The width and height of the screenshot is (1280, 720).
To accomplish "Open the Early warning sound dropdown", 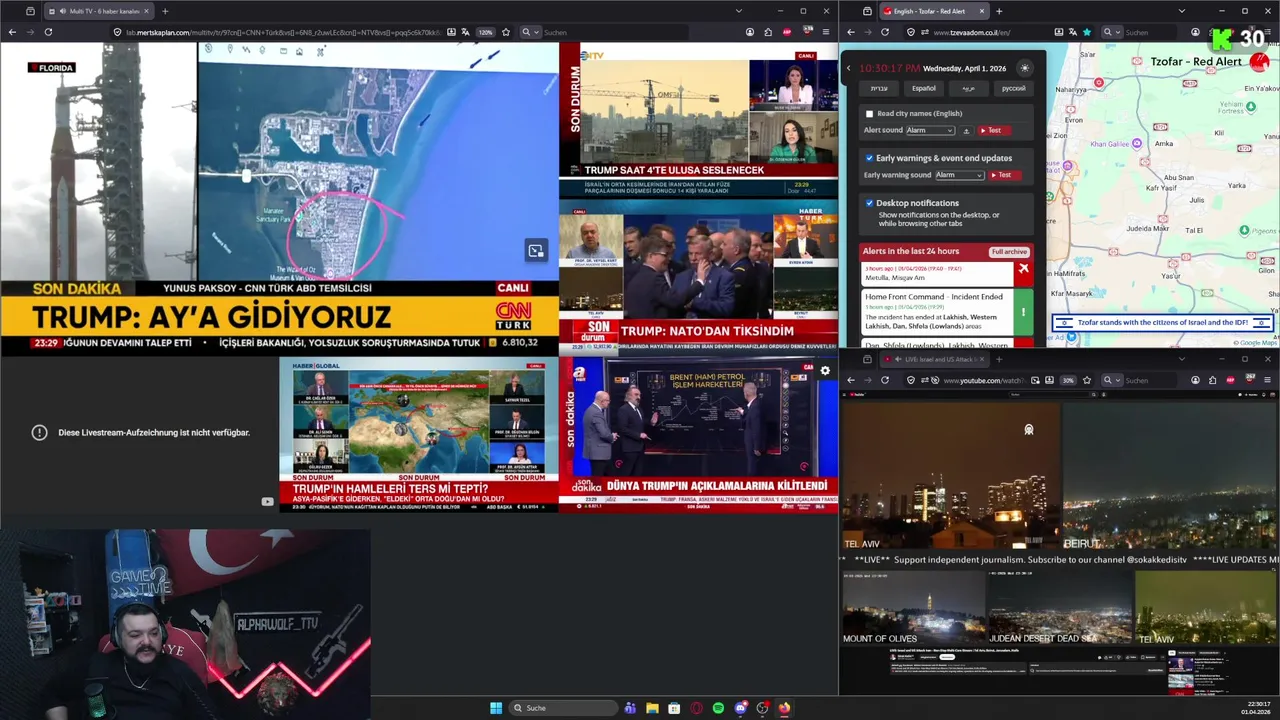I will coord(960,175).
